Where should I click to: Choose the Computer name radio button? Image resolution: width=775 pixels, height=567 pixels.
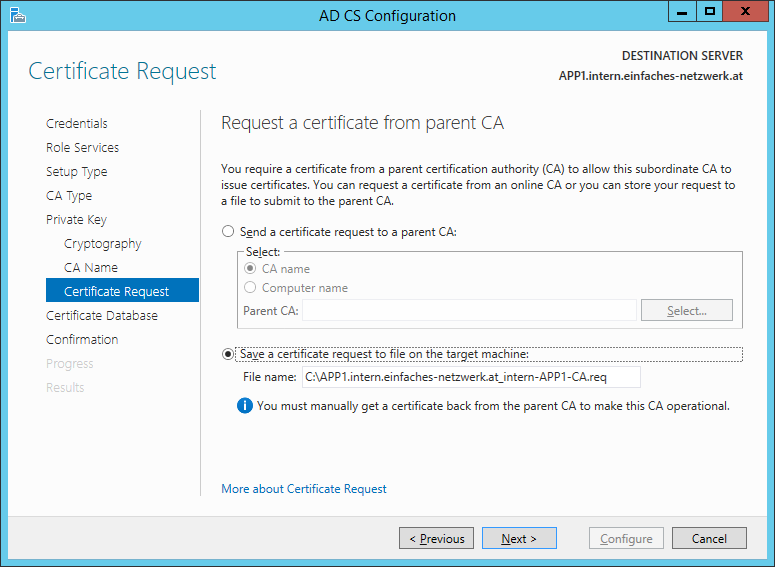coord(250,288)
